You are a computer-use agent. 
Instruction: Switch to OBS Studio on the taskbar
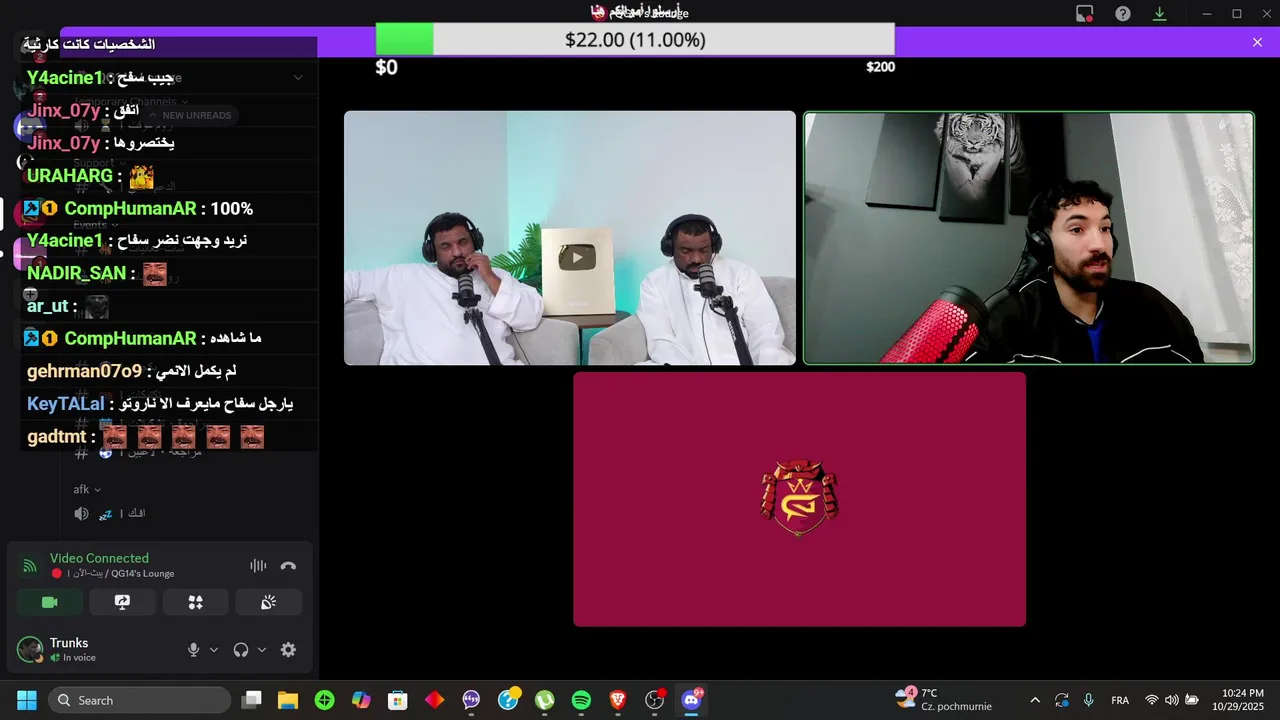[655, 700]
